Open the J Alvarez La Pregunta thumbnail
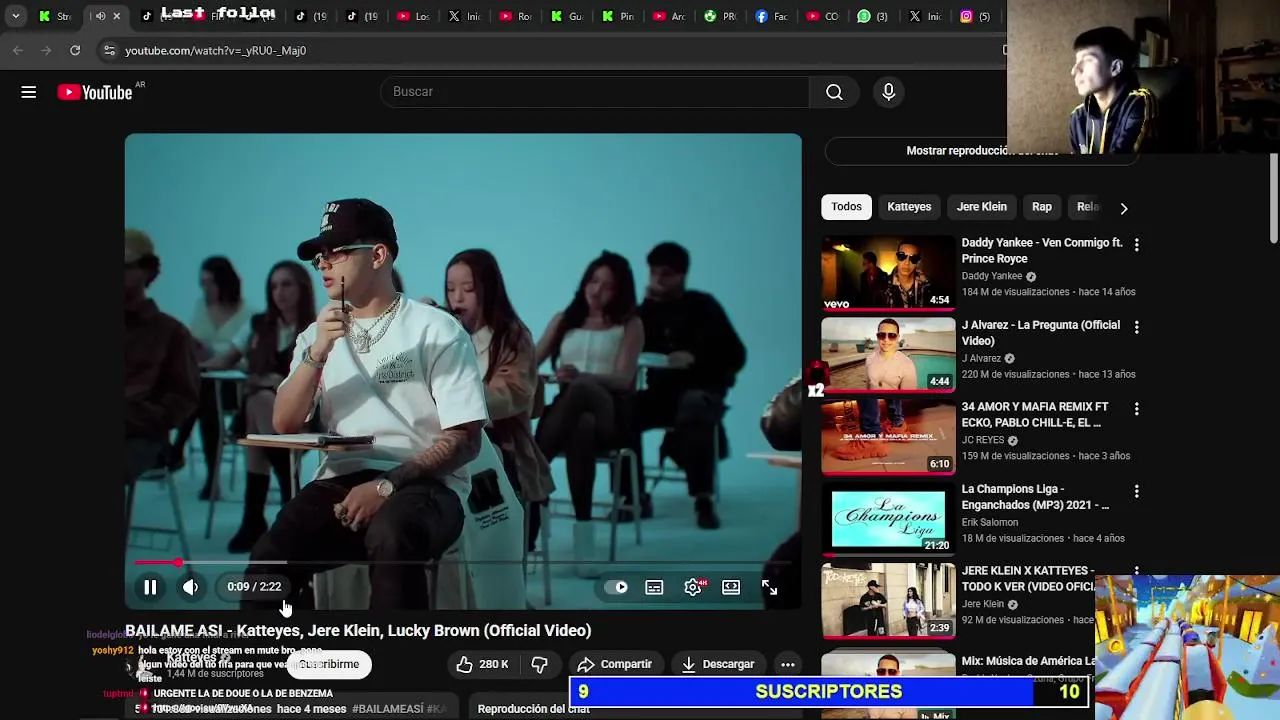Image resolution: width=1280 pixels, height=720 pixels. tap(888, 354)
